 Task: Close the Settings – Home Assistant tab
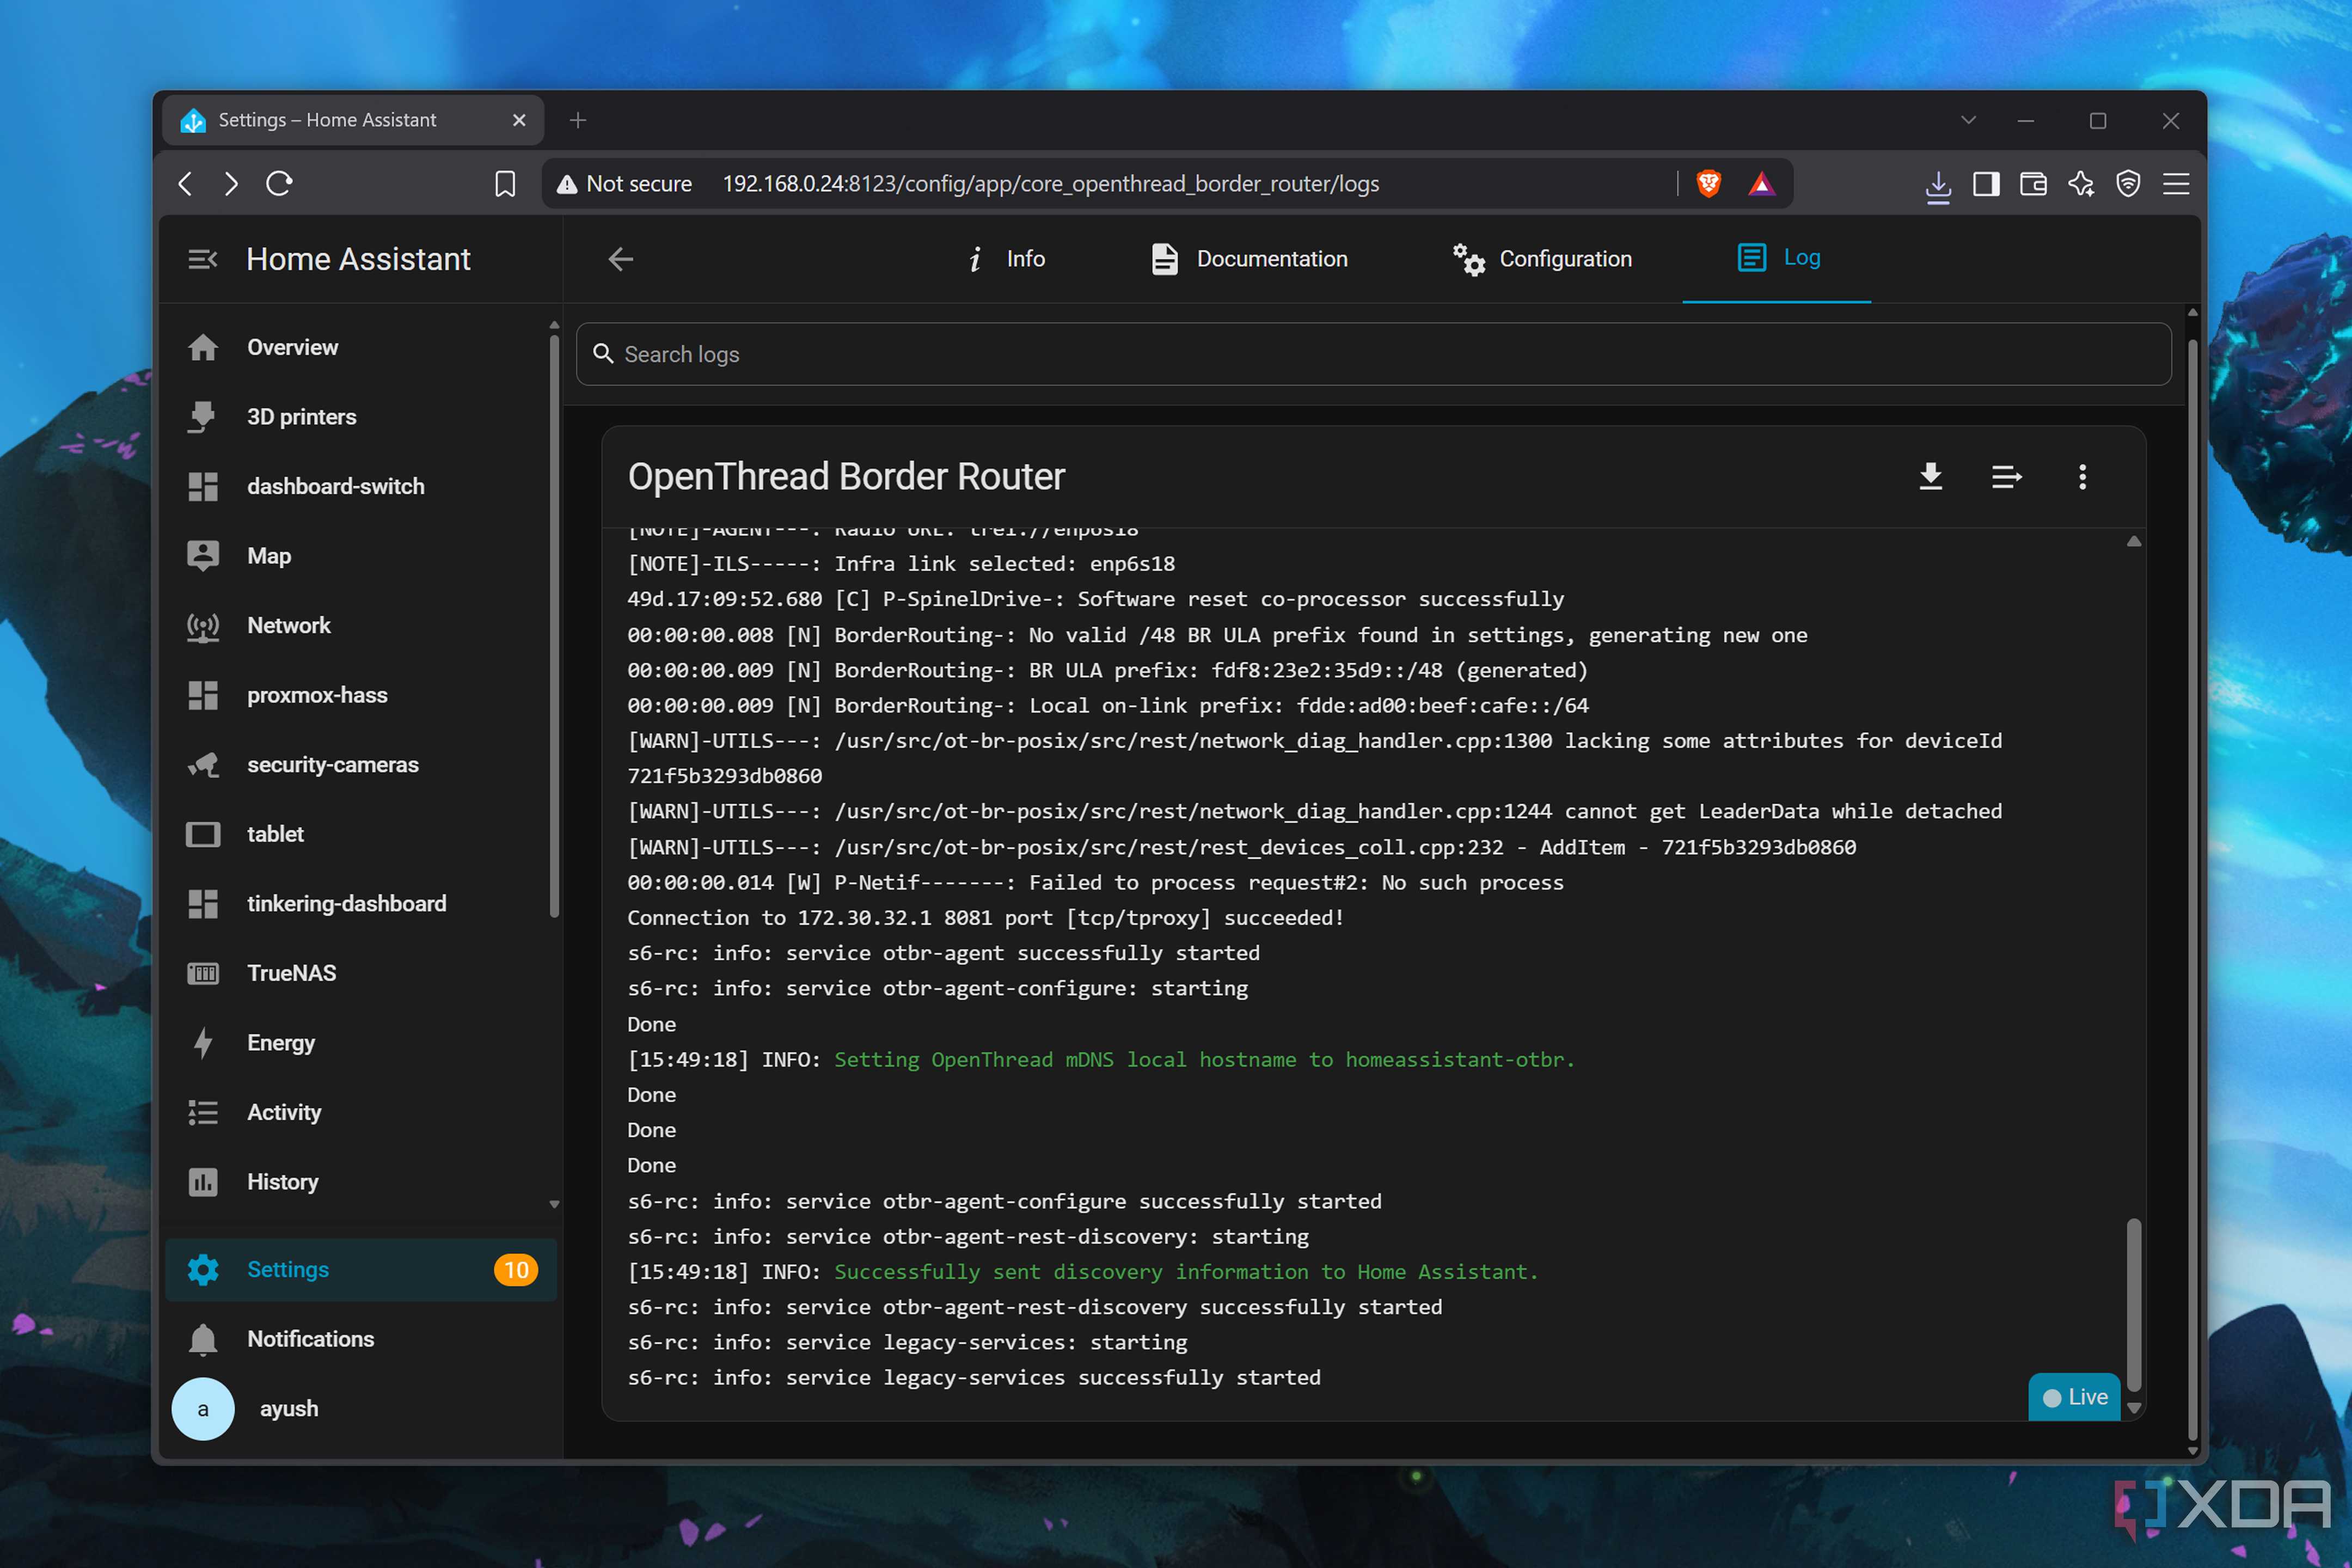[x=519, y=120]
